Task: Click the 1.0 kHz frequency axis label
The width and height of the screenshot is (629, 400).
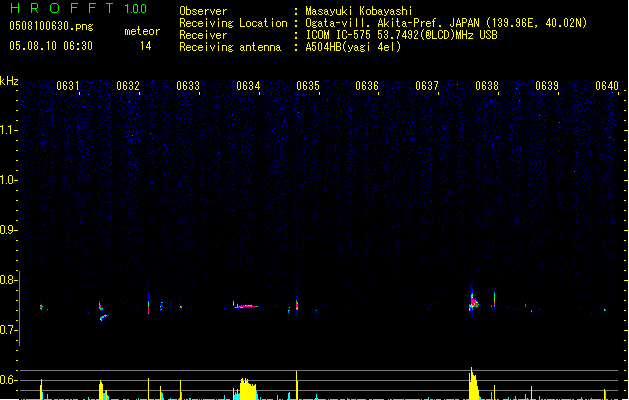Action: click(9, 180)
